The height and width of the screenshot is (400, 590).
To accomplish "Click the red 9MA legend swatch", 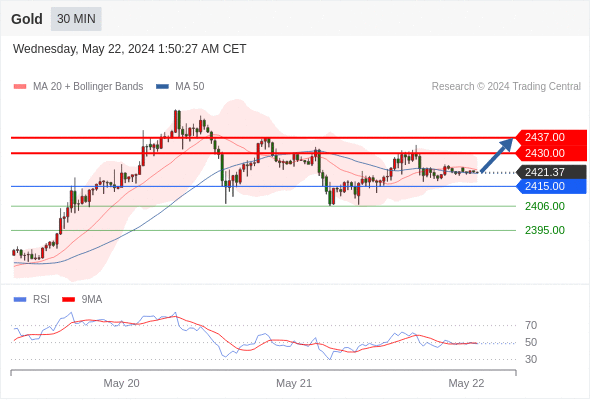I will 68,300.
